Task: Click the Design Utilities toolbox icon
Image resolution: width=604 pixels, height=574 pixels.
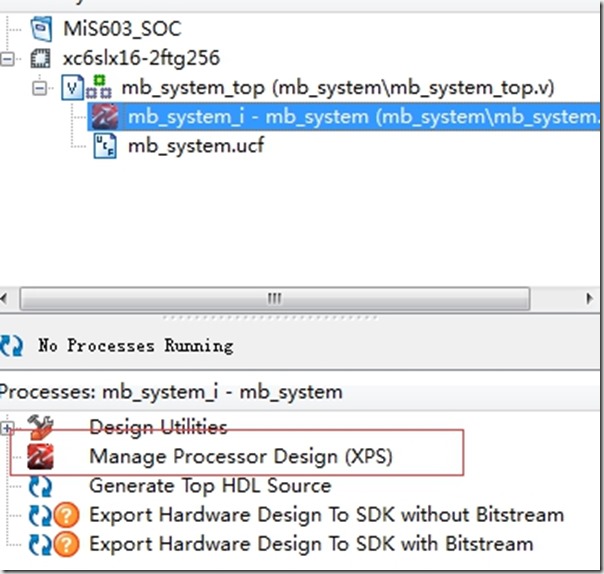Action: coord(40,427)
